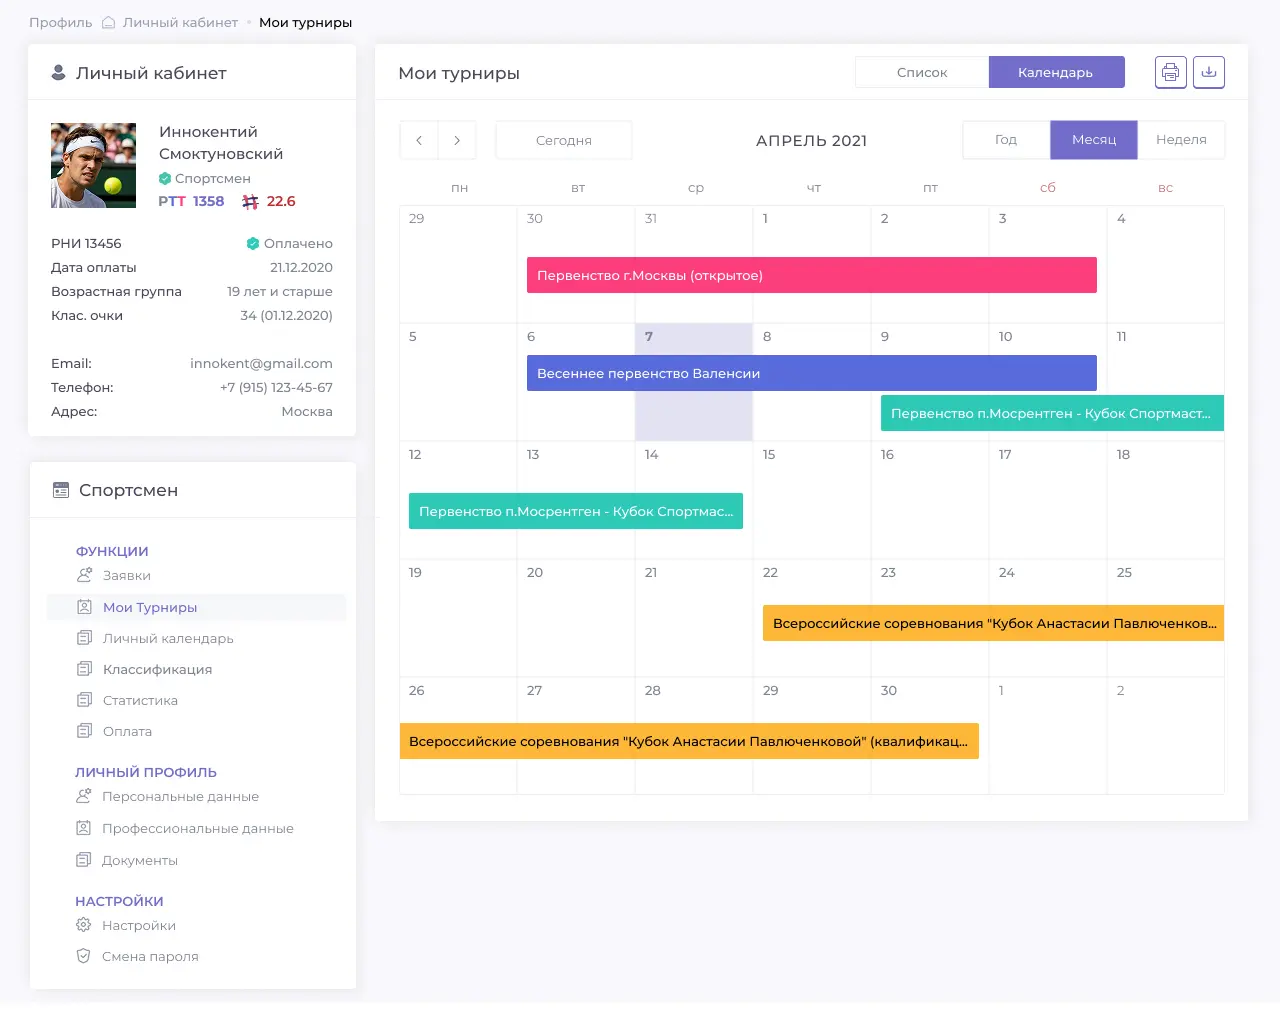Click the Личный календарь icon
This screenshot has width=1280, height=1009.
click(x=84, y=638)
